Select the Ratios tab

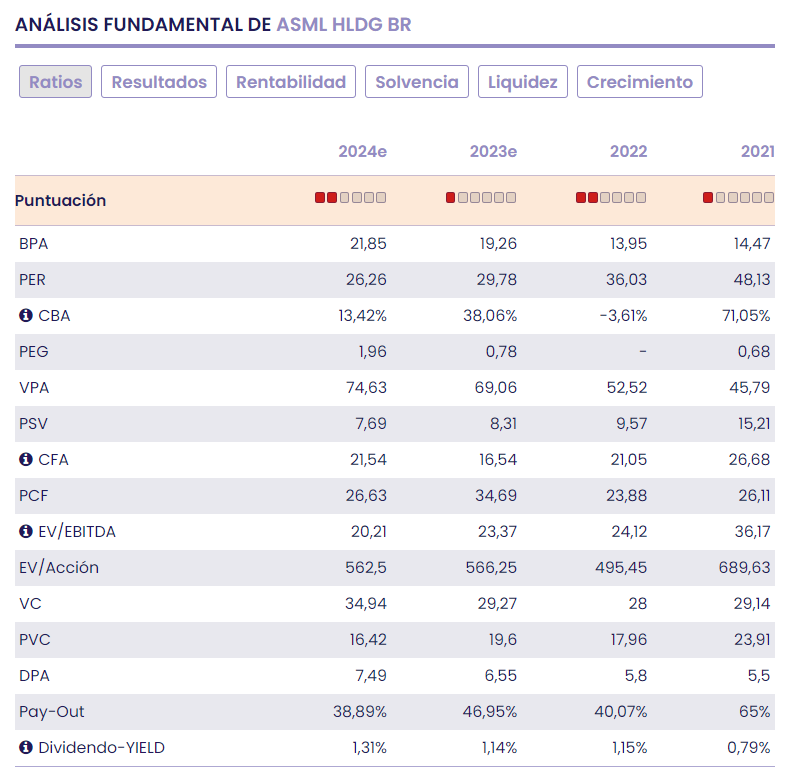(55, 82)
